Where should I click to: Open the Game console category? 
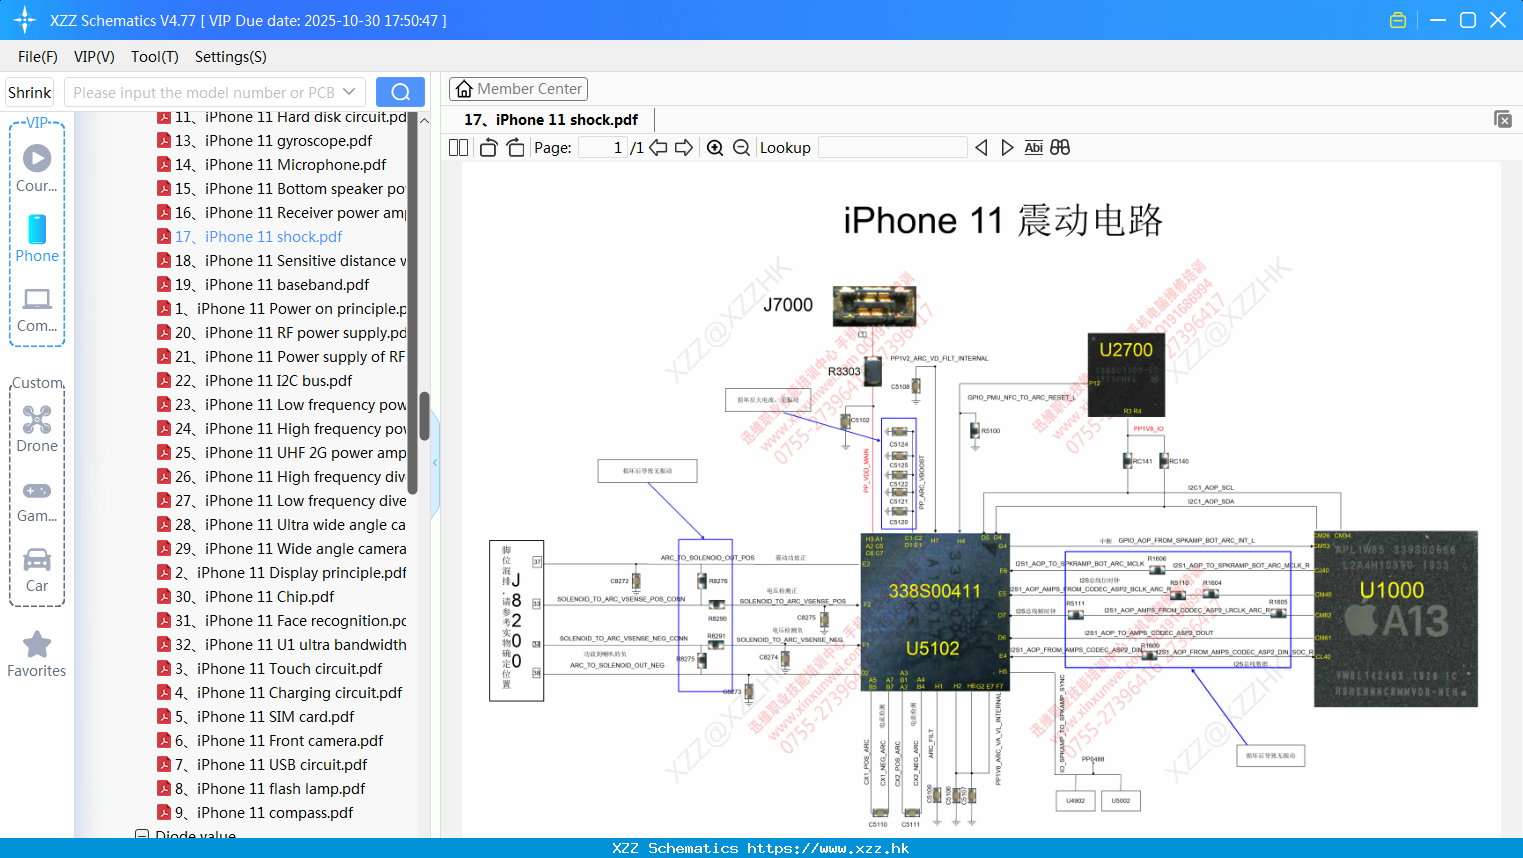pyautogui.click(x=37, y=500)
